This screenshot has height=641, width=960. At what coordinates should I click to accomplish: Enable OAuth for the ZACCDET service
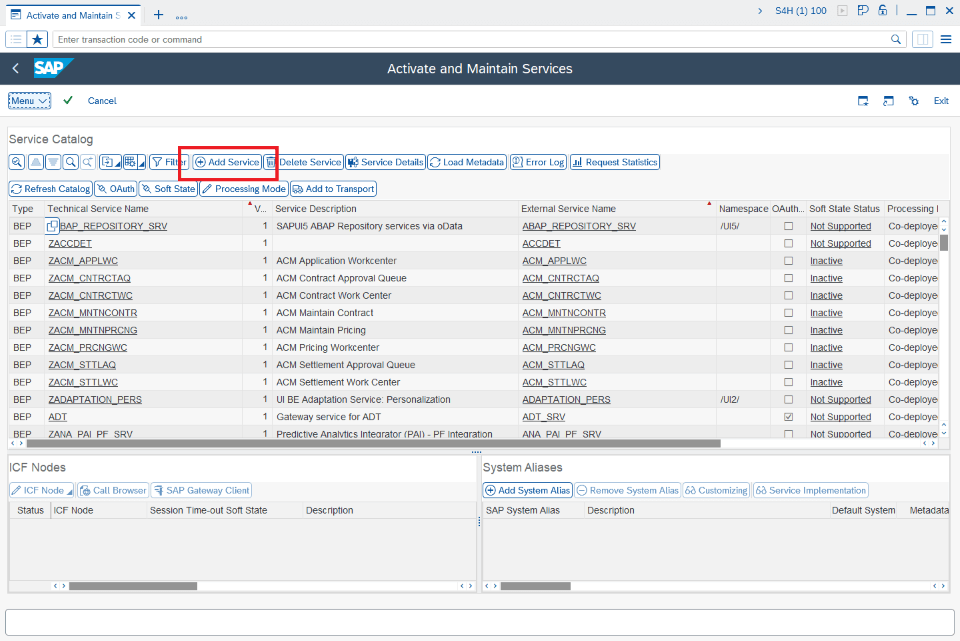pos(788,243)
